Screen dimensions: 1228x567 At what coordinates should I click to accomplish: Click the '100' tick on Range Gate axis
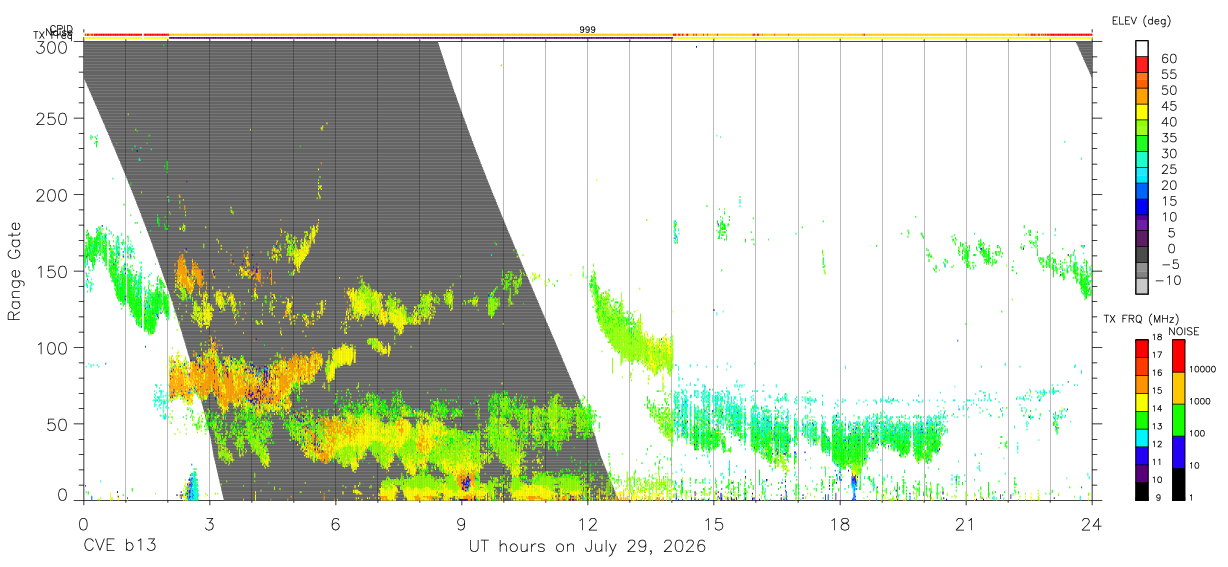(51, 347)
